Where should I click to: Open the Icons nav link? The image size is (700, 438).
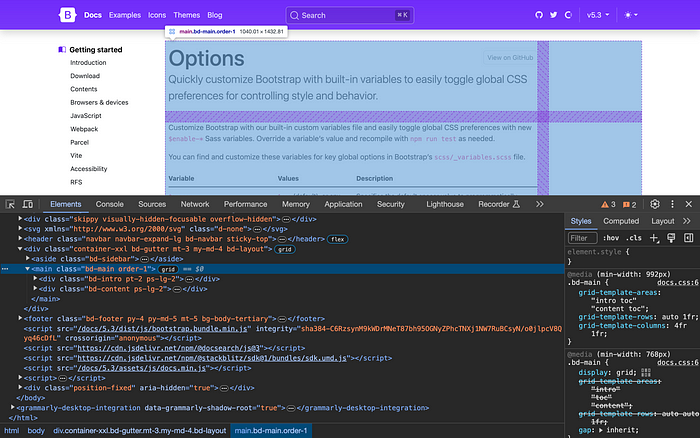[x=157, y=15]
